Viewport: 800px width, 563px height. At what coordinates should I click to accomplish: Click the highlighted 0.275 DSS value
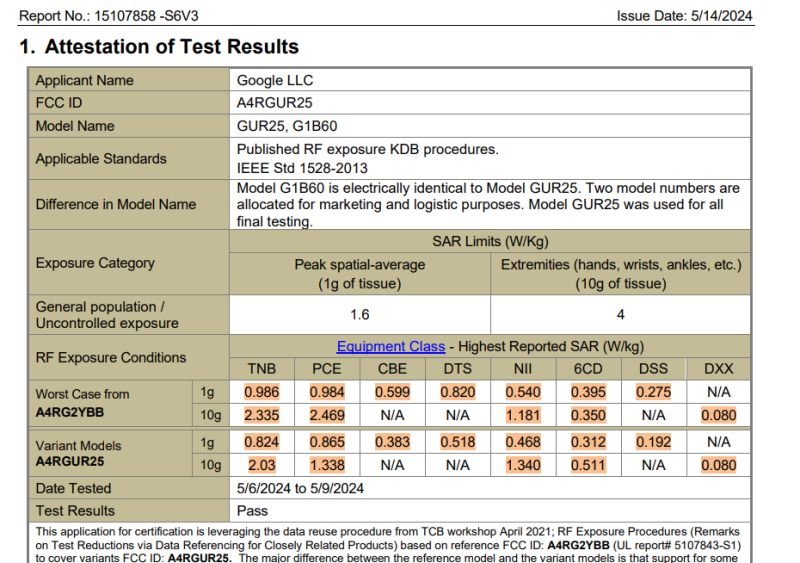click(653, 392)
